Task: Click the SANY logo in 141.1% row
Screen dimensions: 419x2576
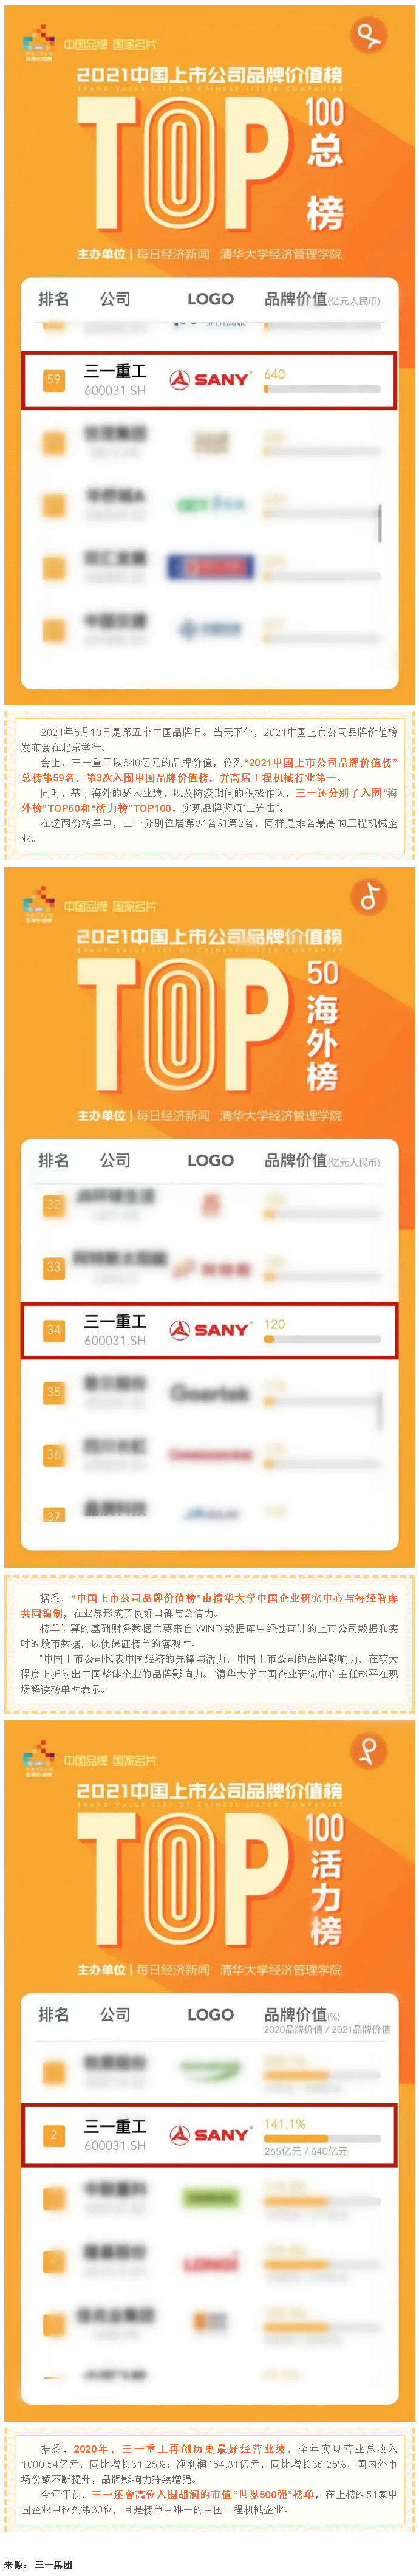Action: [209, 2134]
